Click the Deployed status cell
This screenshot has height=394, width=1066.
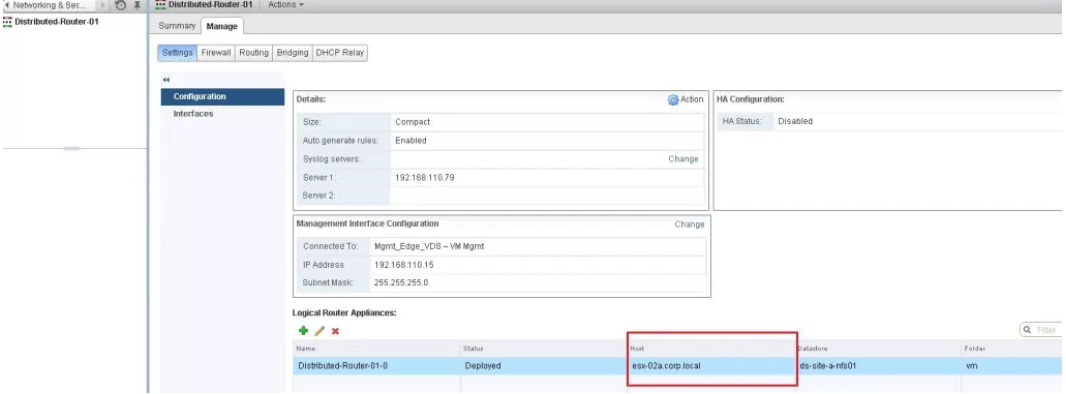[483, 365]
